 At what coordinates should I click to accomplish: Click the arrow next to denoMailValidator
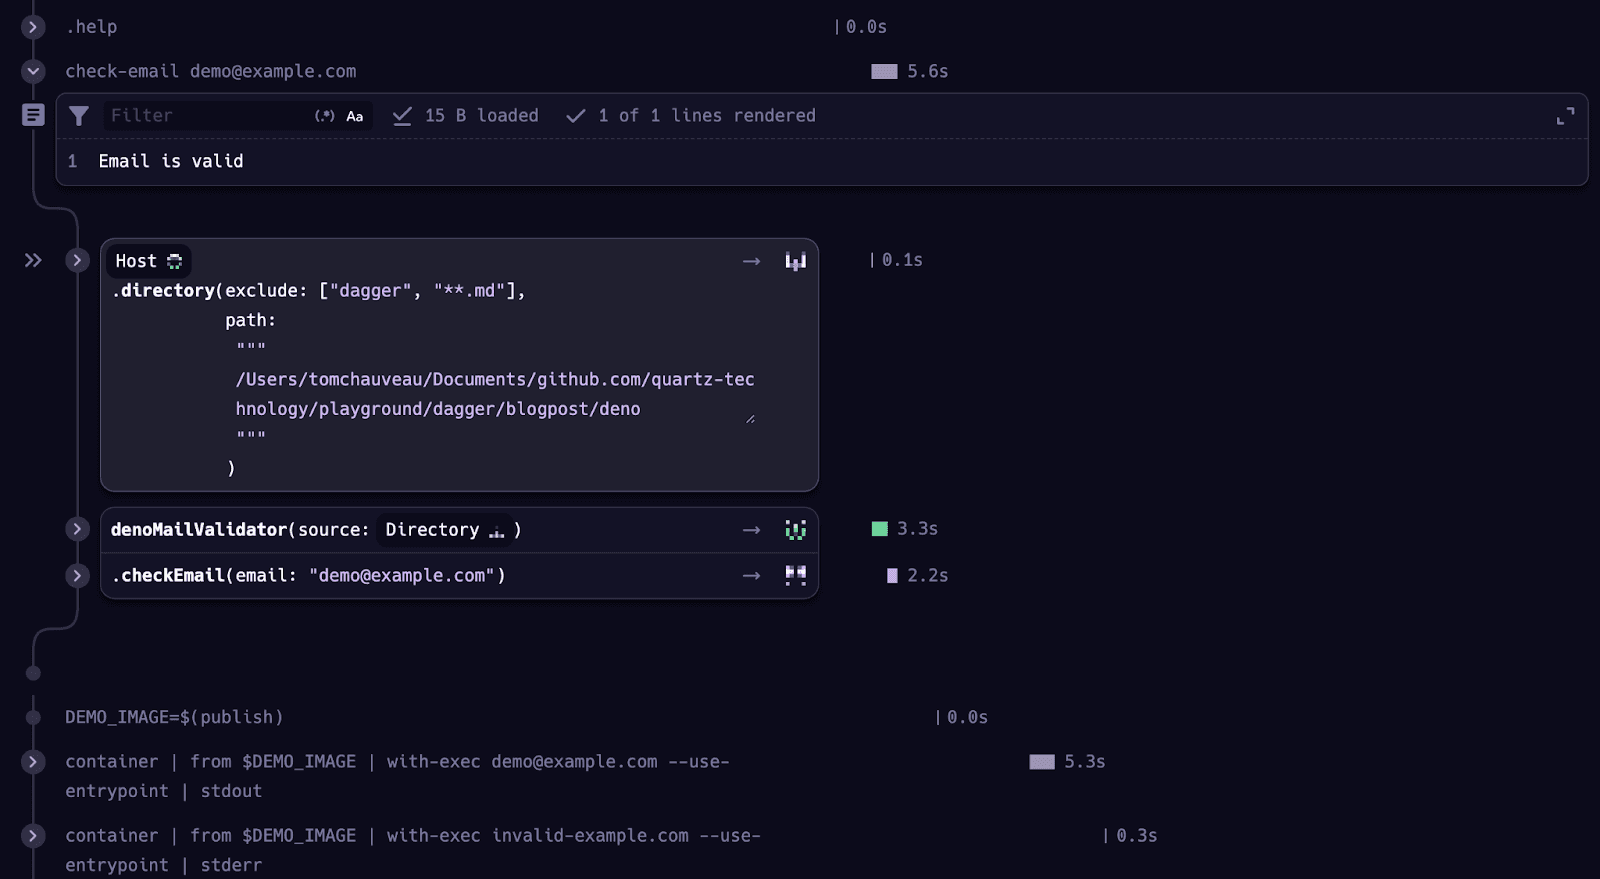point(751,530)
